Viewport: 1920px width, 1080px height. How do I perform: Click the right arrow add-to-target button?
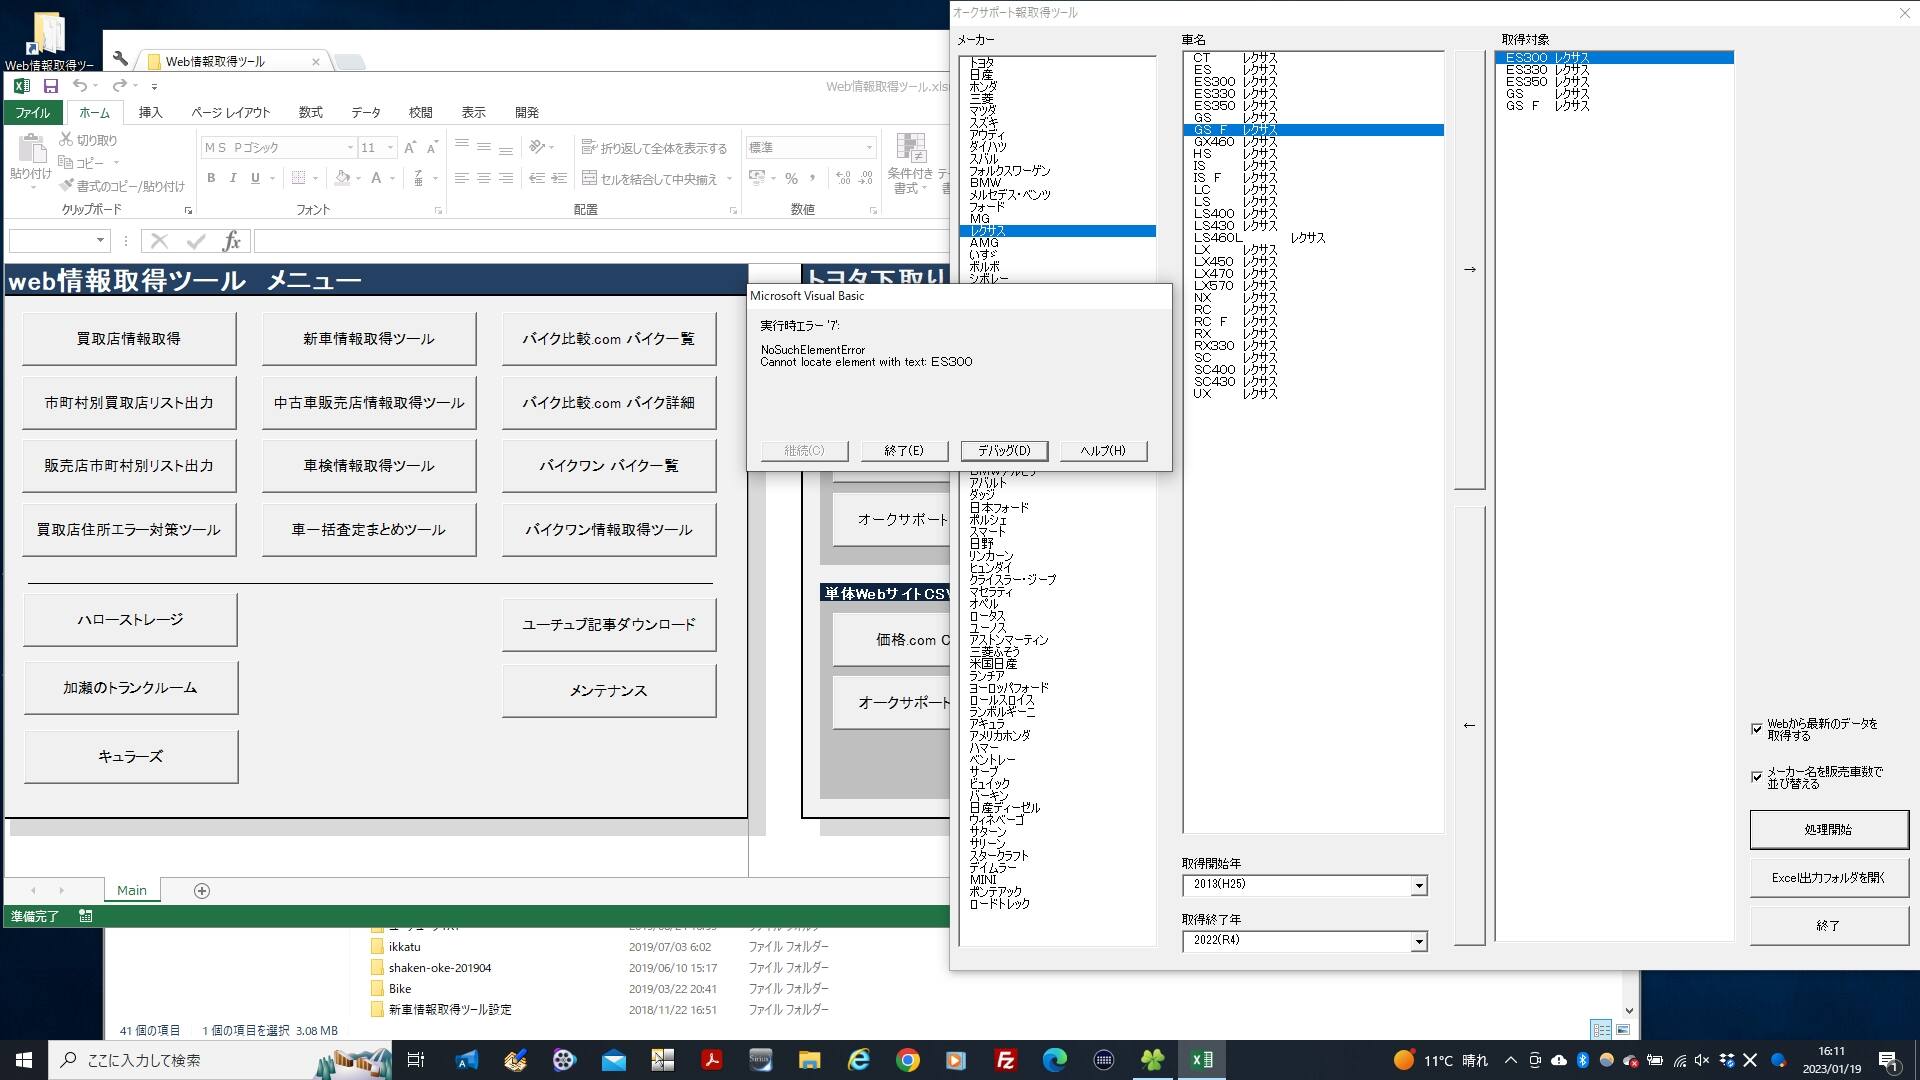pyautogui.click(x=1469, y=270)
